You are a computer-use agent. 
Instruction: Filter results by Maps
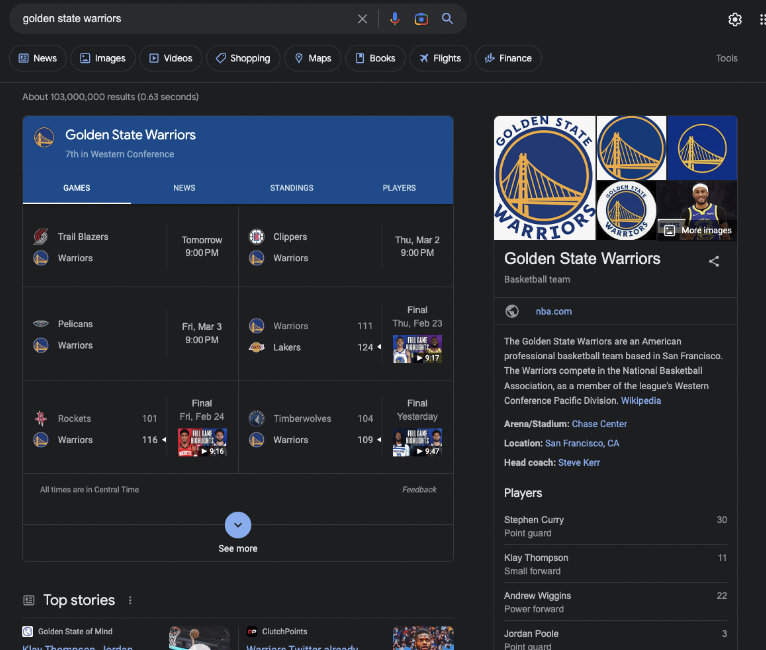[313, 58]
